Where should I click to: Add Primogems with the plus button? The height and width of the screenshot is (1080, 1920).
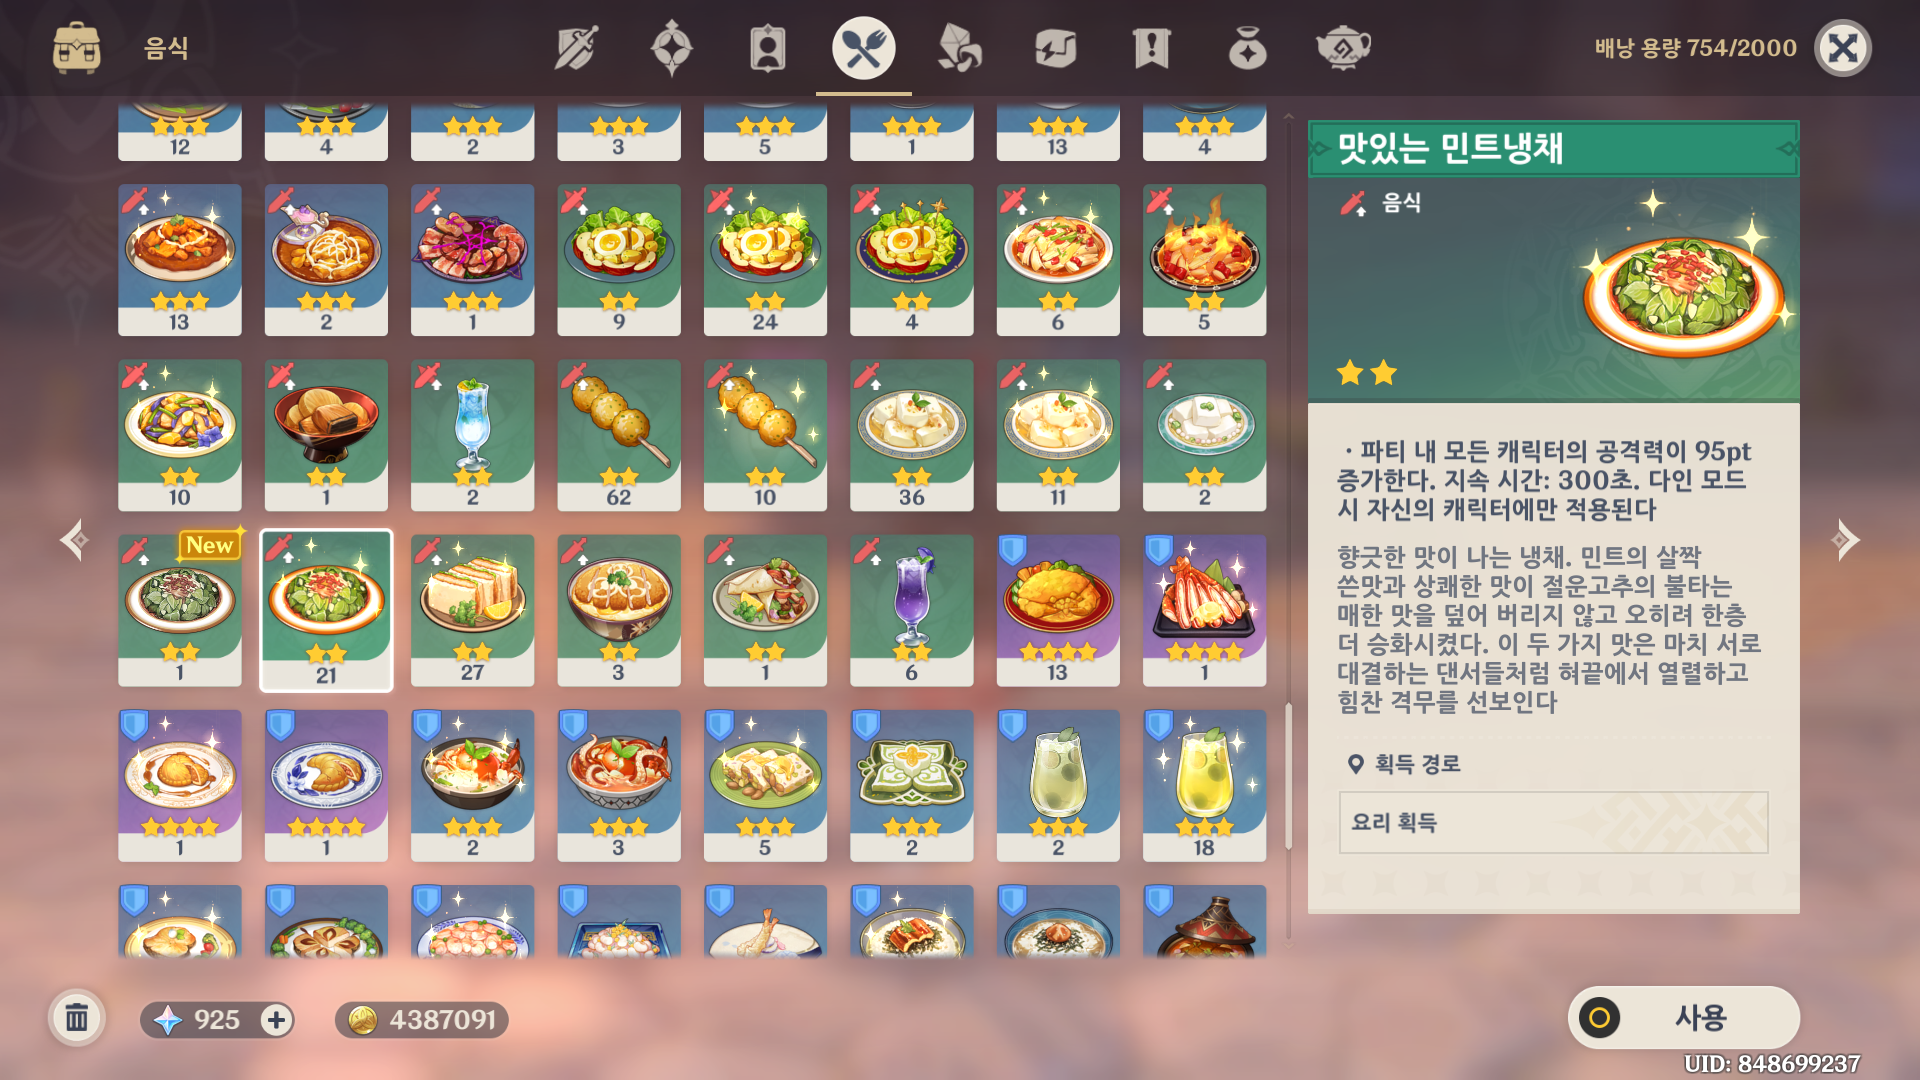tap(276, 1020)
